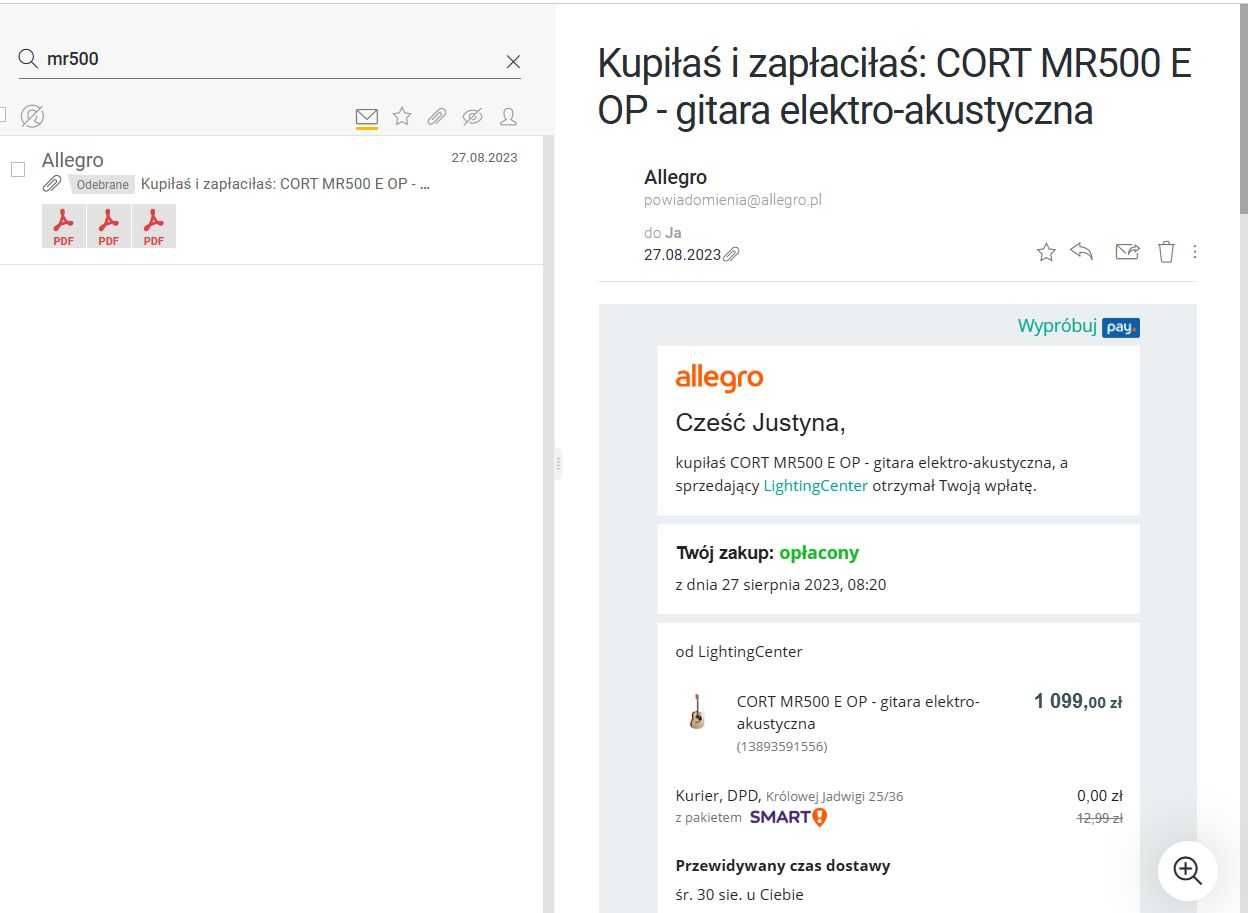Click 'Przewidywany czas dostawy' heading

tap(783, 866)
